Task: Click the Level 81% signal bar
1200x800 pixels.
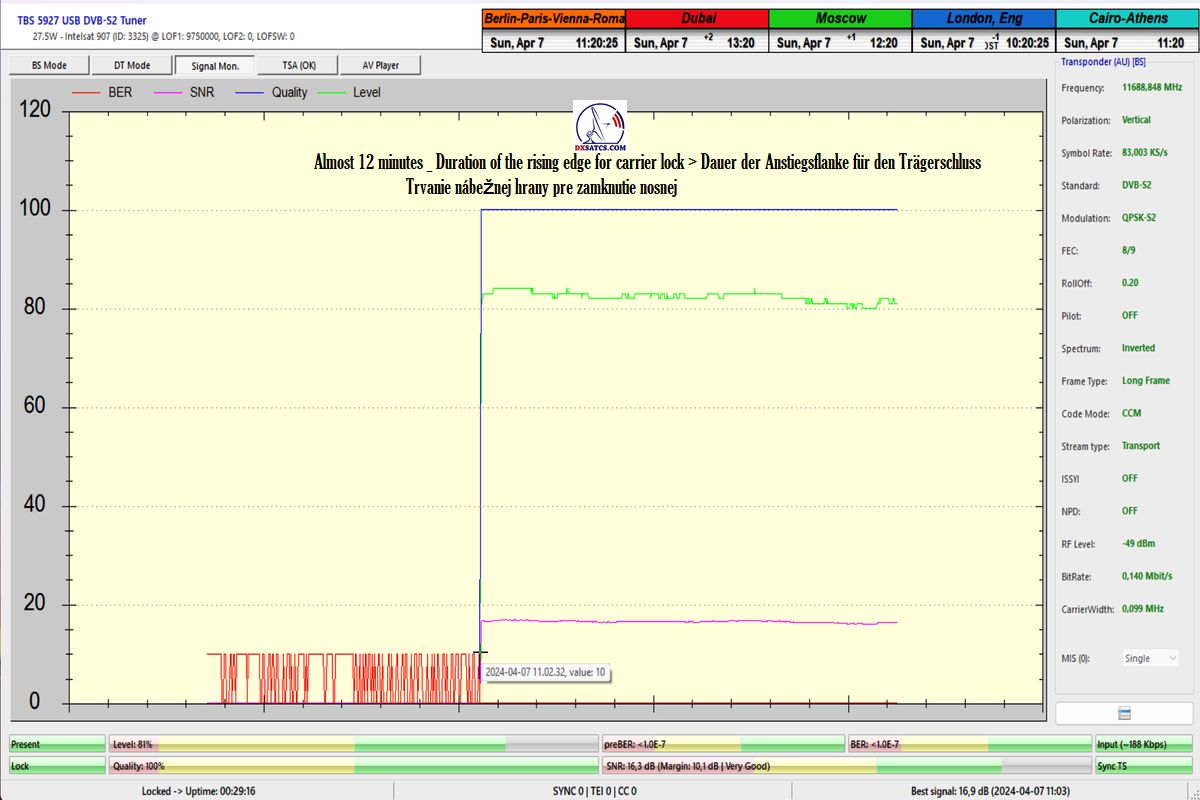Action: click(353, 744)
